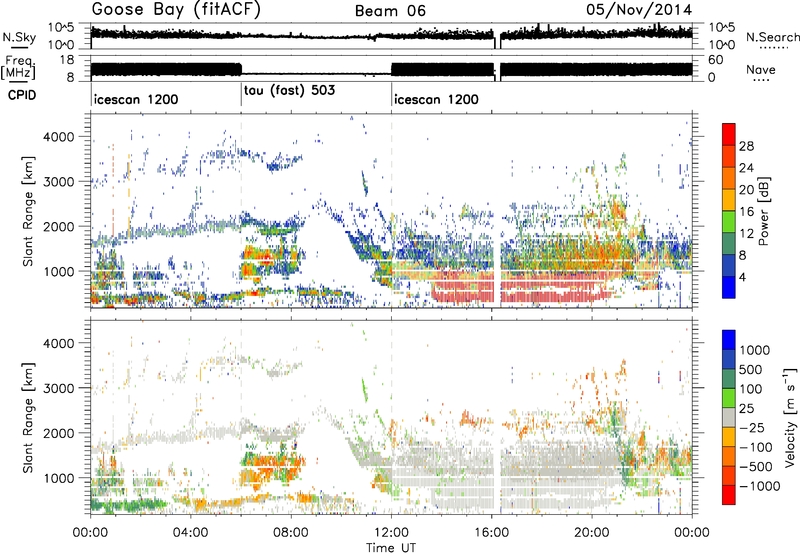Click the red strong-power echo band near 14:00
The width and height of the screenshot is (800, 554).
pyautogui.click(x=462, y=291)
